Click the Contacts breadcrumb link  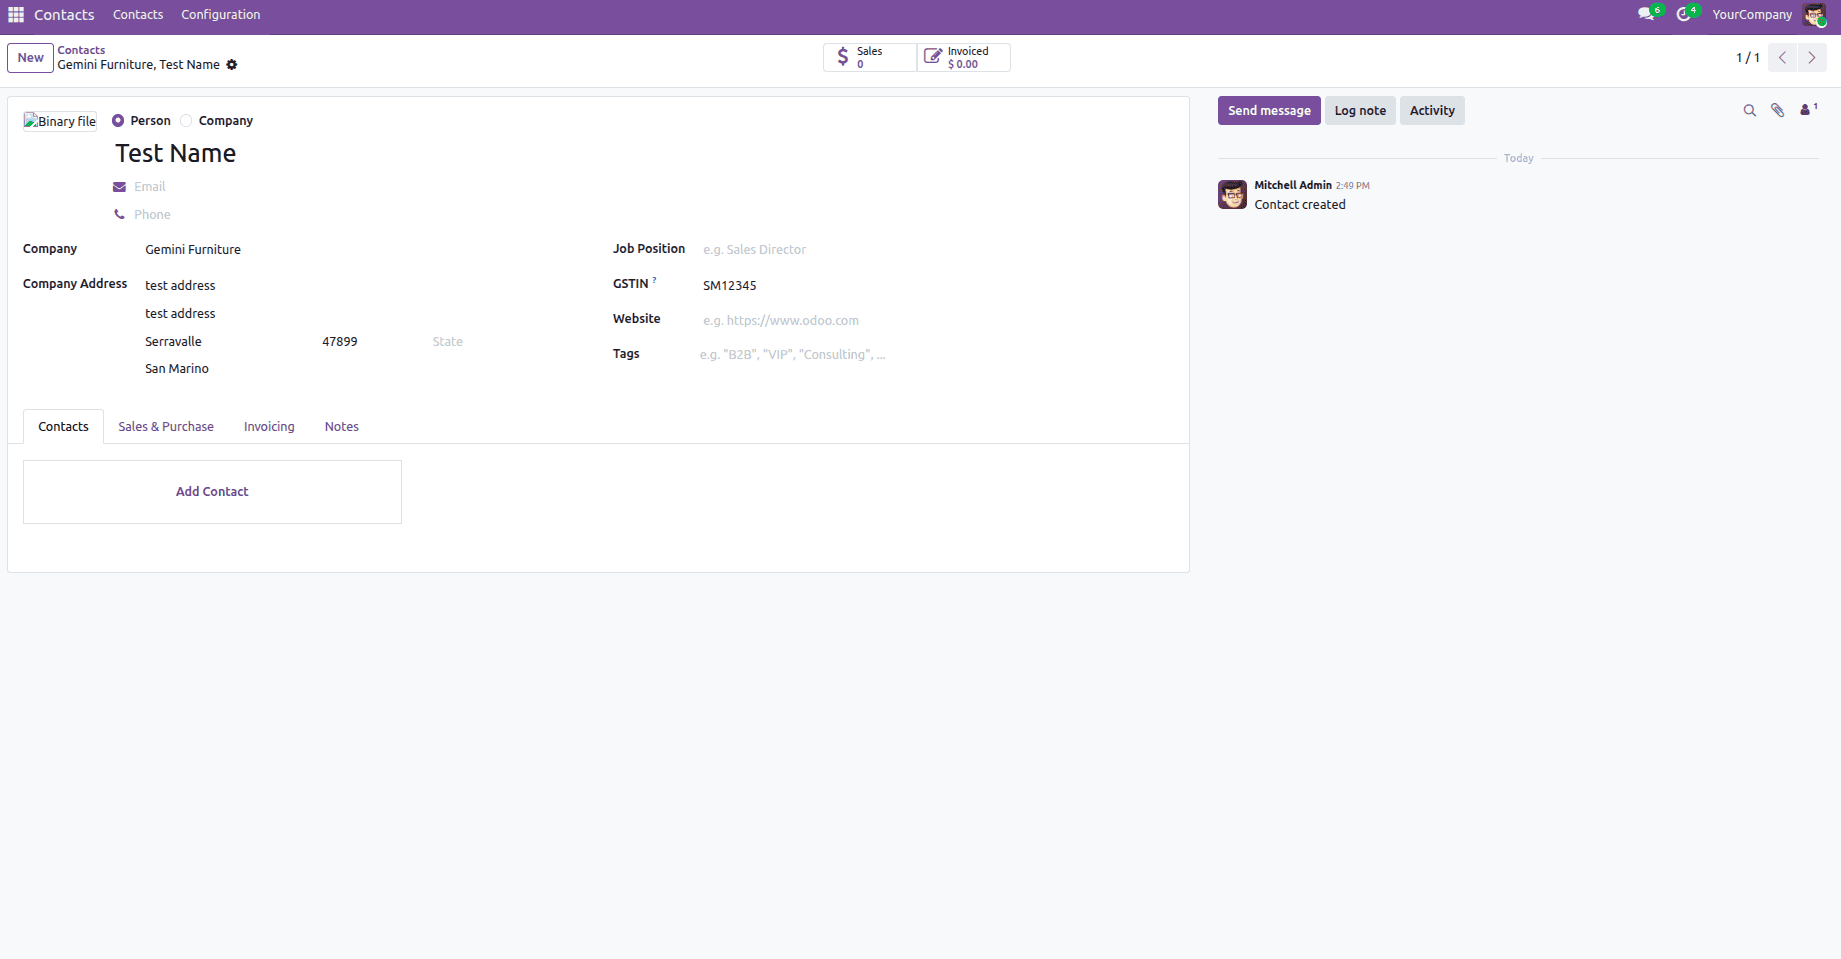(81, 50)
